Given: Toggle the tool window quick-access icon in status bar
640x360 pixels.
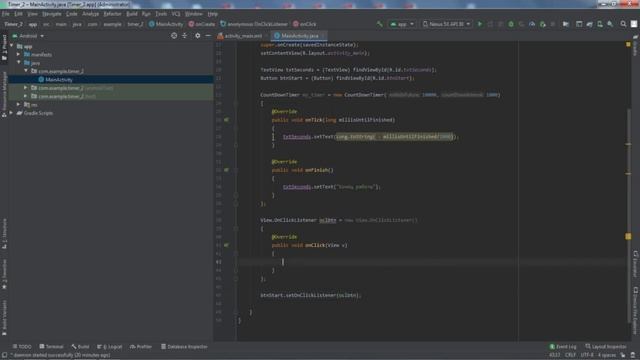Looking at the screenshot, I should point(4,355).
